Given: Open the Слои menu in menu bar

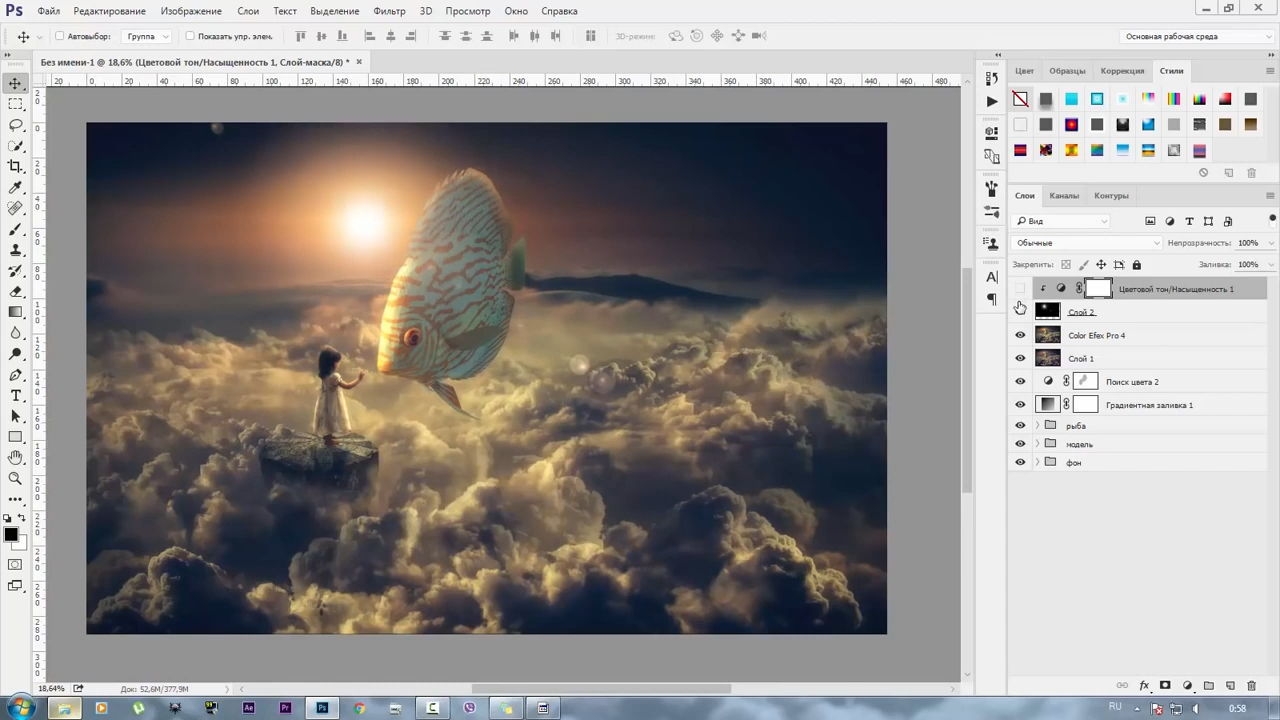Looking at the screenshot, I should (x=248, y=11).
